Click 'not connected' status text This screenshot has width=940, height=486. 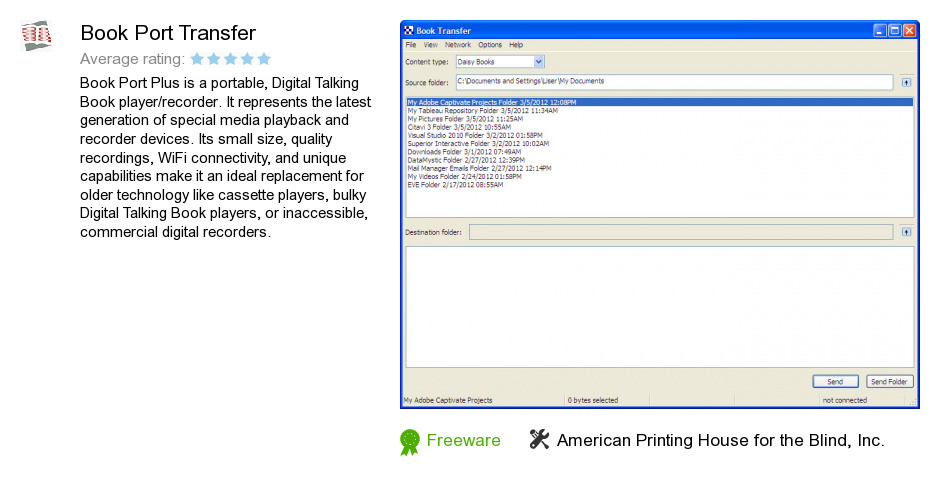pos(845,400)
